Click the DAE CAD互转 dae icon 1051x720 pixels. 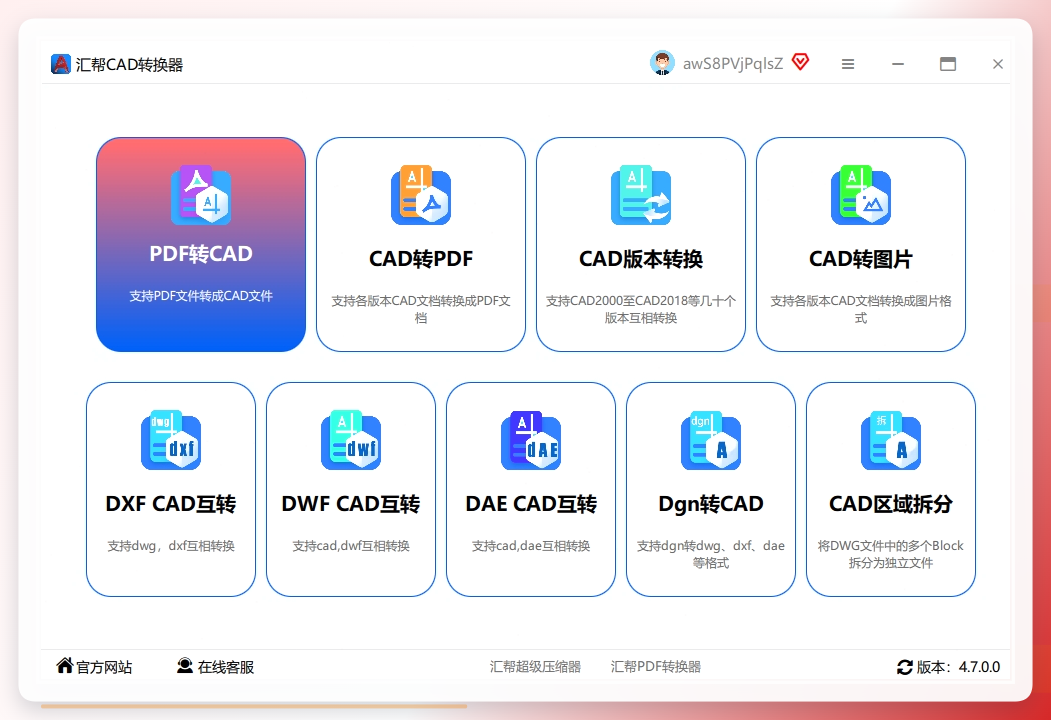531,440
